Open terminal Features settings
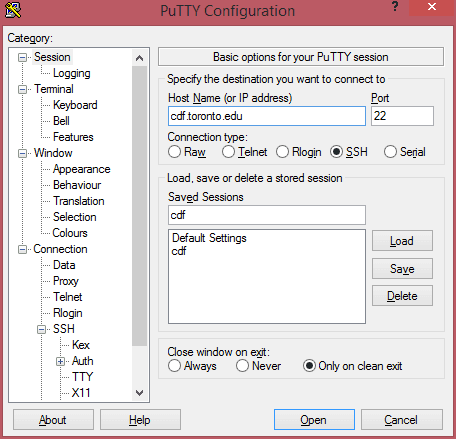This screenshot has height=439, width=456. [73, 137]
